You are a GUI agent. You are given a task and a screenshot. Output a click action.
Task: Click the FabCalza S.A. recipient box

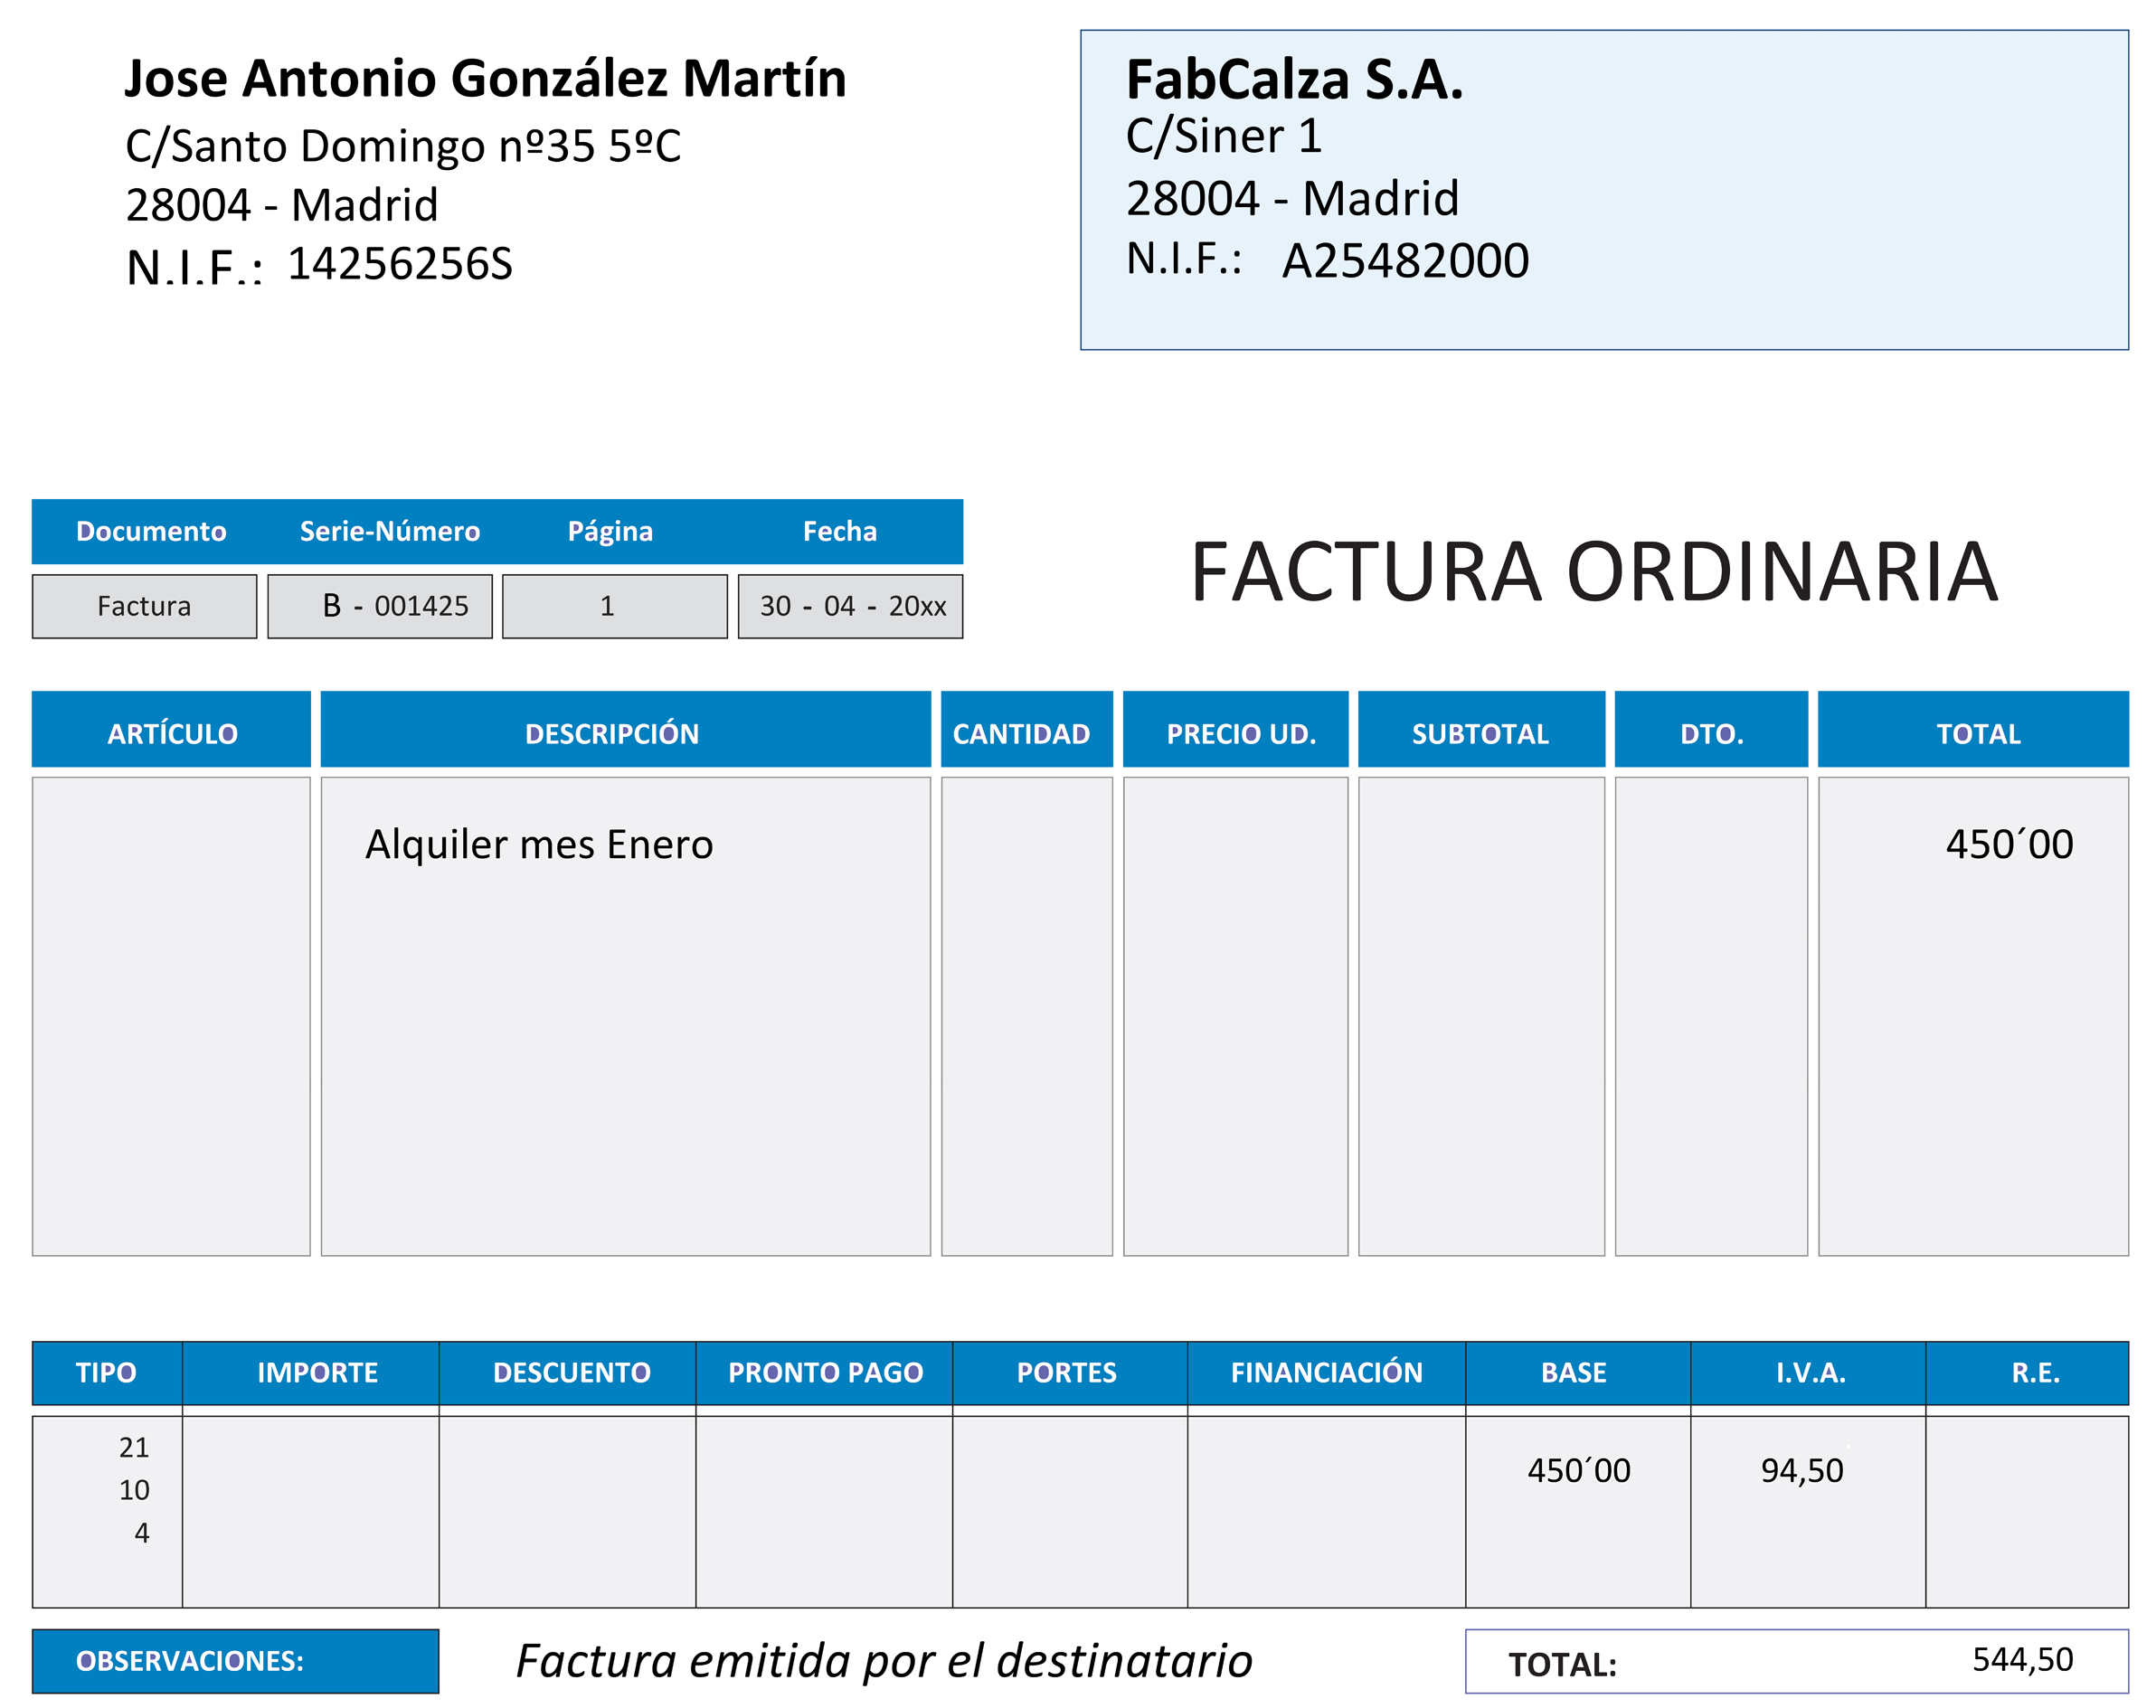point(1603,190)
